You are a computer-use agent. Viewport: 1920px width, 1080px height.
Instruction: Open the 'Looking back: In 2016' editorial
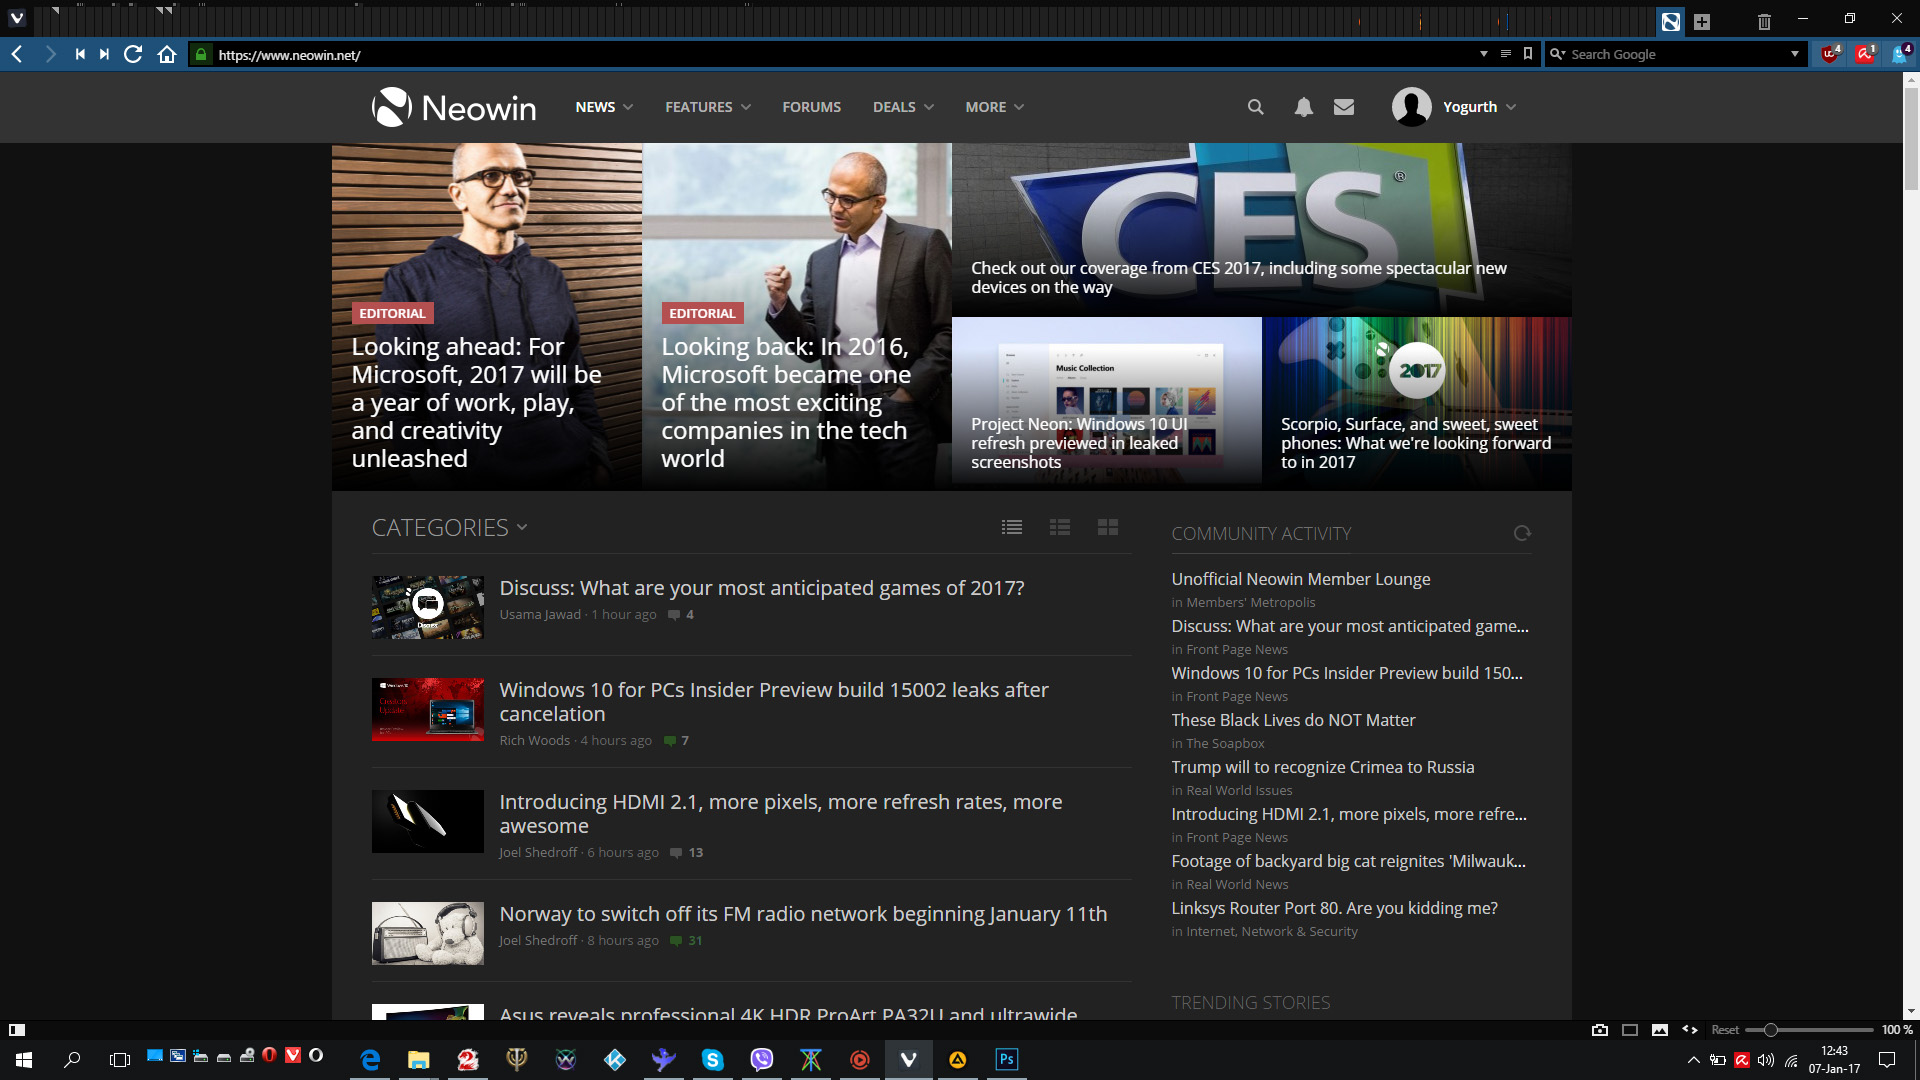[x=786, y=402]
